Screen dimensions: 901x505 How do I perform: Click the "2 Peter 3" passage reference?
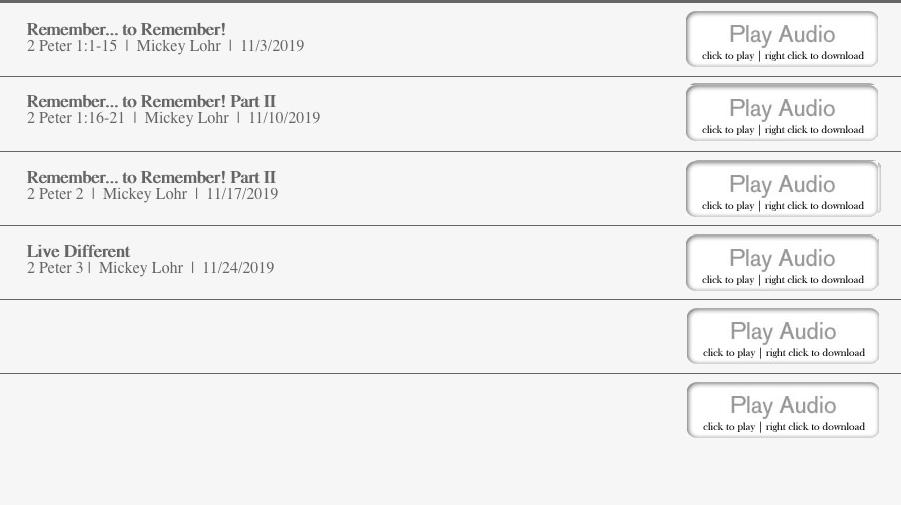coord(55,268)
